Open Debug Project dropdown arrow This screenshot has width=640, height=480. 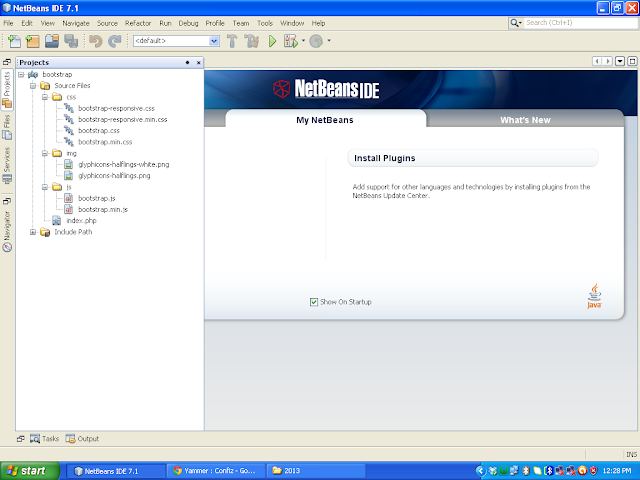tap(303, 41)
